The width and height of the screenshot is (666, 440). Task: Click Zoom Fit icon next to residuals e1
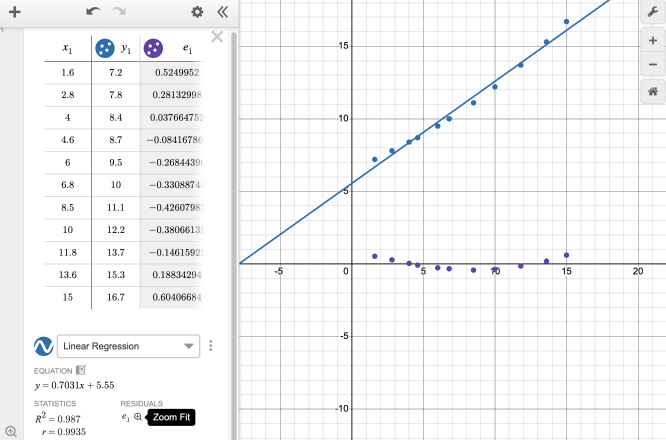point(138,417)
